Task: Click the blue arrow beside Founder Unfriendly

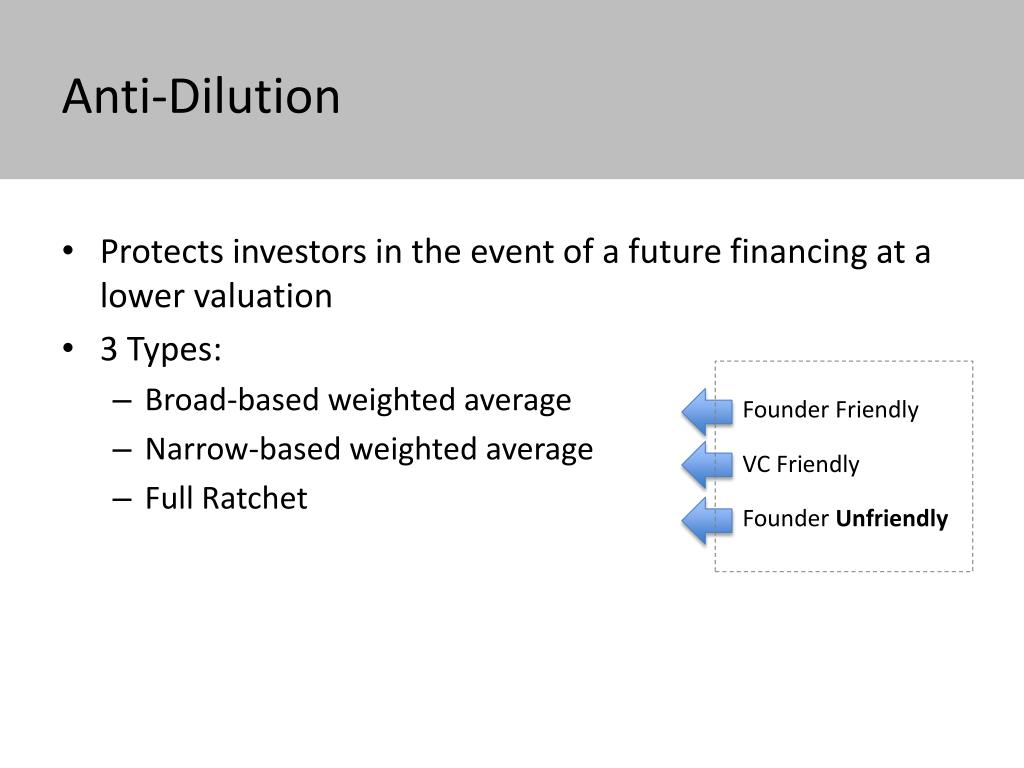Action: pyautogui.click(x=707, y=520)
